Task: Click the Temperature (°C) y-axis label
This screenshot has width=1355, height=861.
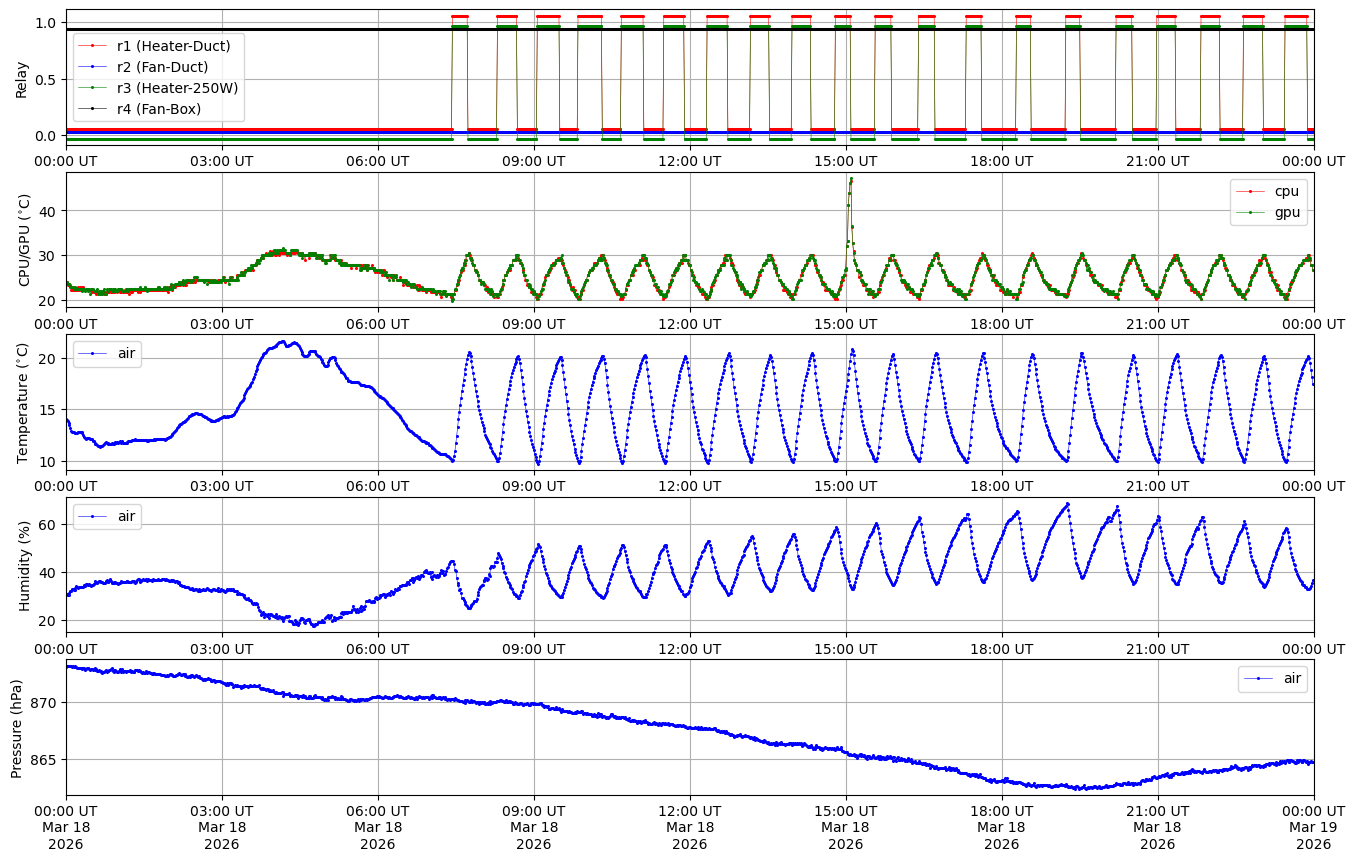Action: pyautogui.click(x=25, y=402)
